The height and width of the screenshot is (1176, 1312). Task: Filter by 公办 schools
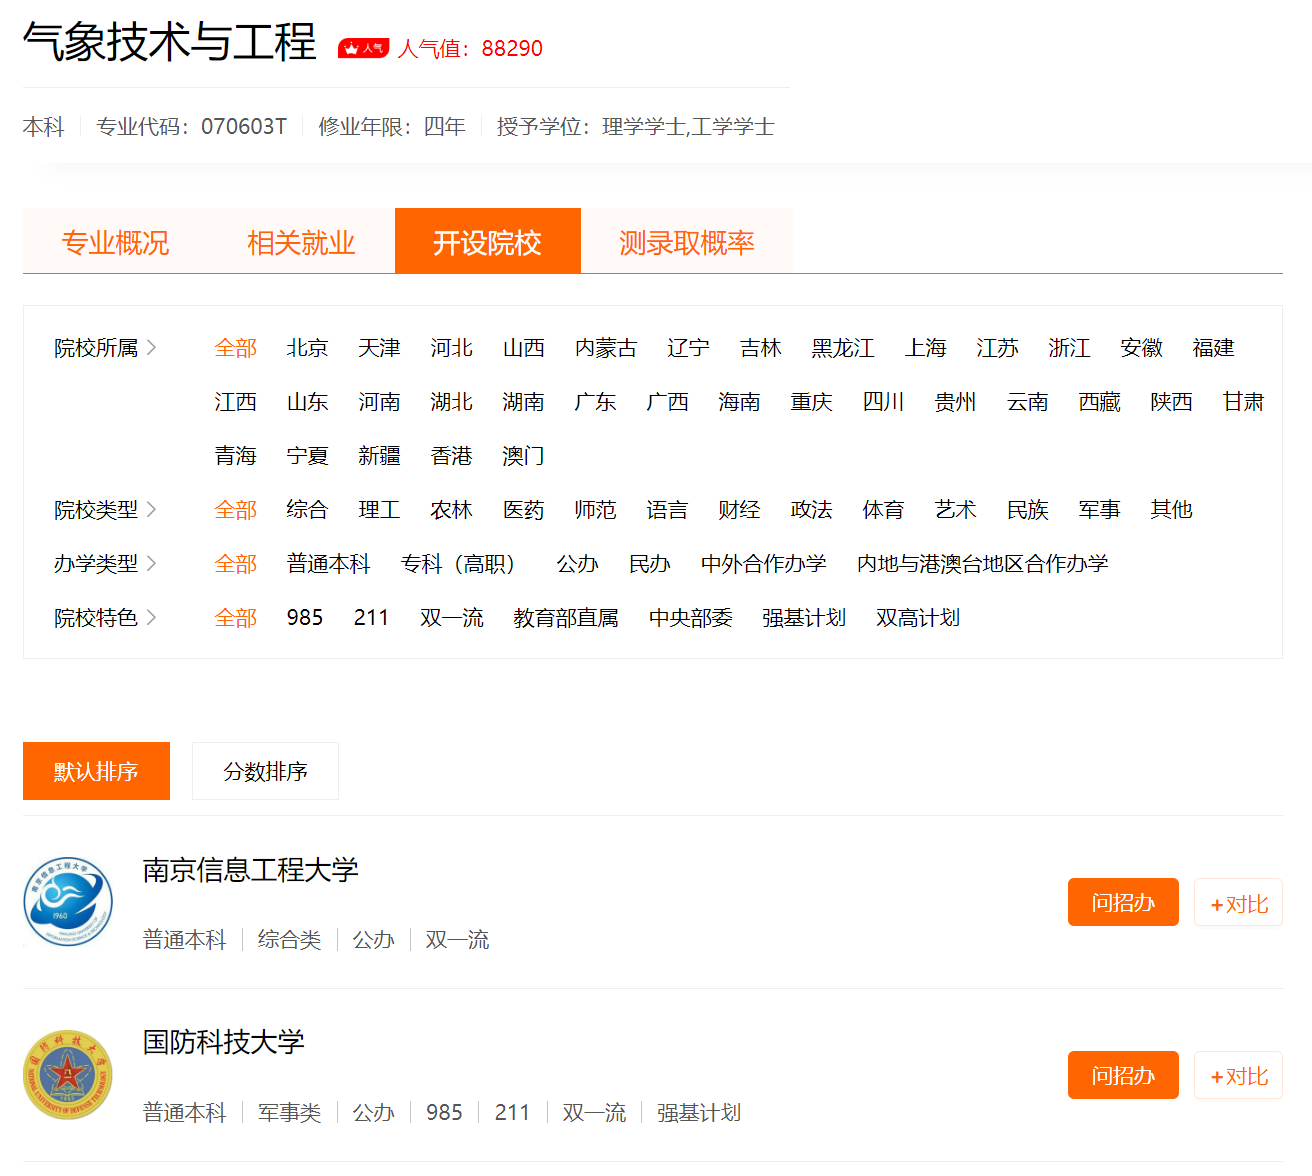pyautogui.click(x=578, y=564)
